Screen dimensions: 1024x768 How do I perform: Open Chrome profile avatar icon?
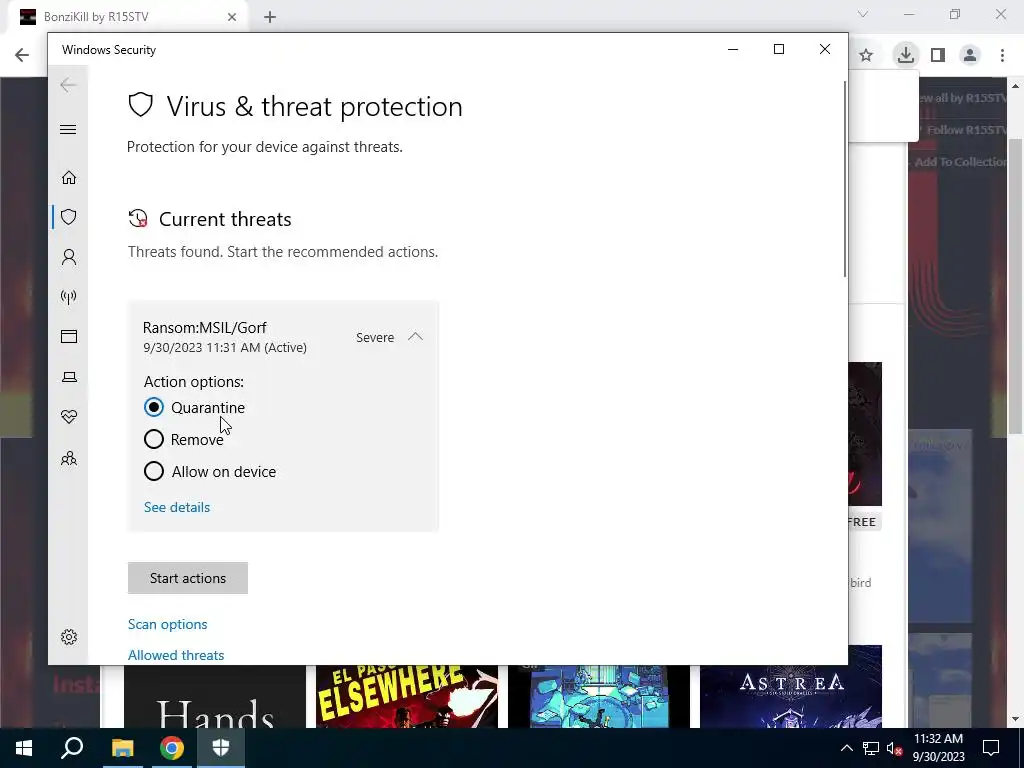(970, 56)
